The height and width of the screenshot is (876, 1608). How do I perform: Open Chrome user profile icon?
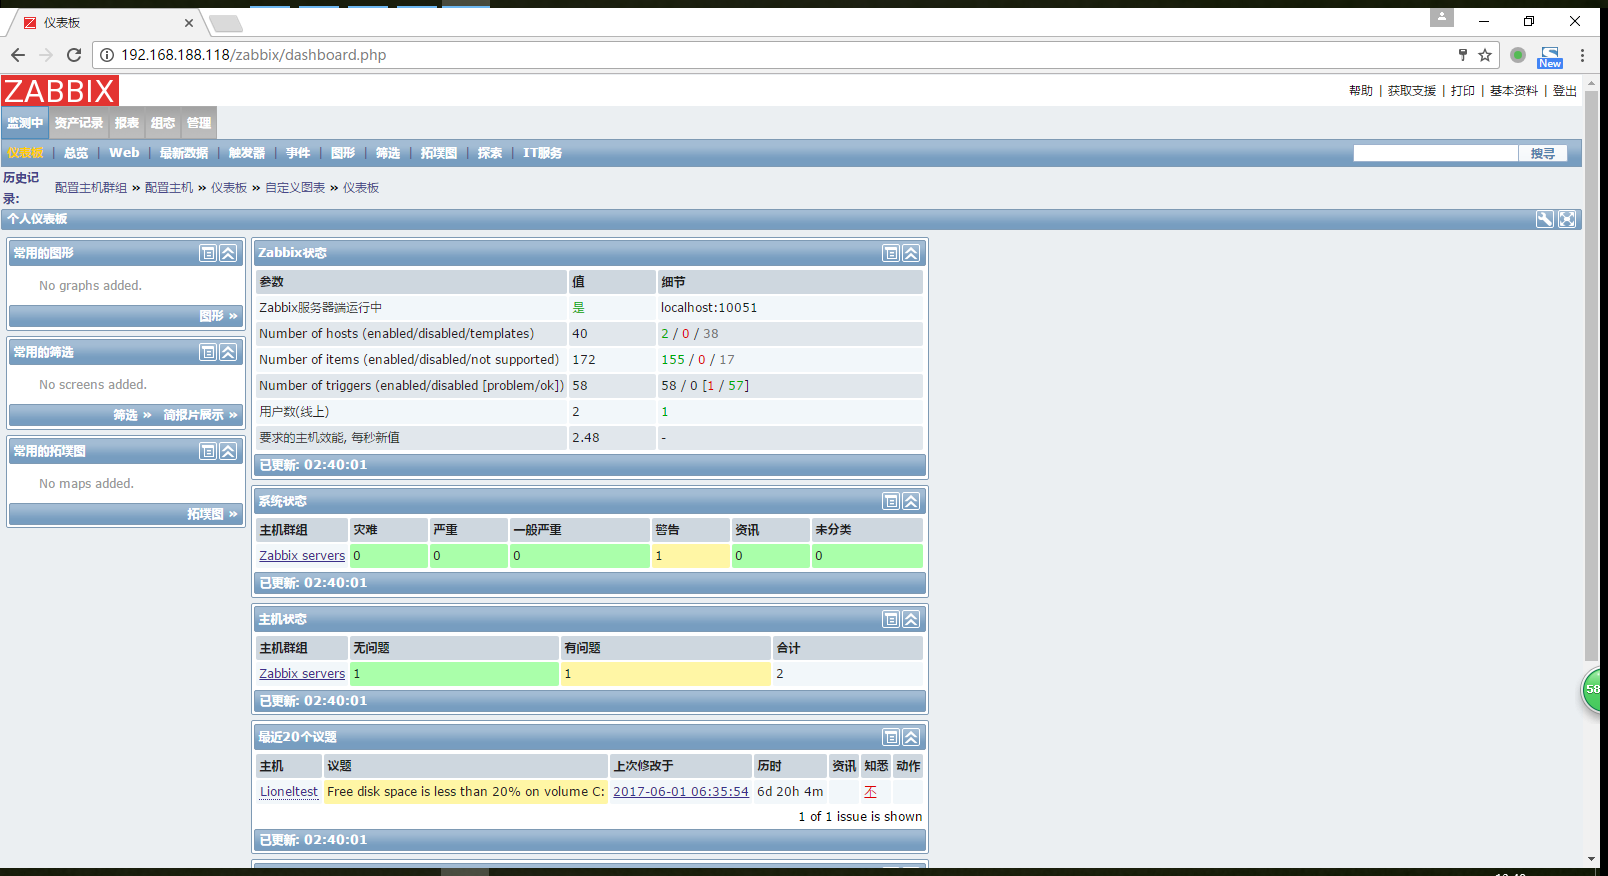click(x=1442, y=17)
